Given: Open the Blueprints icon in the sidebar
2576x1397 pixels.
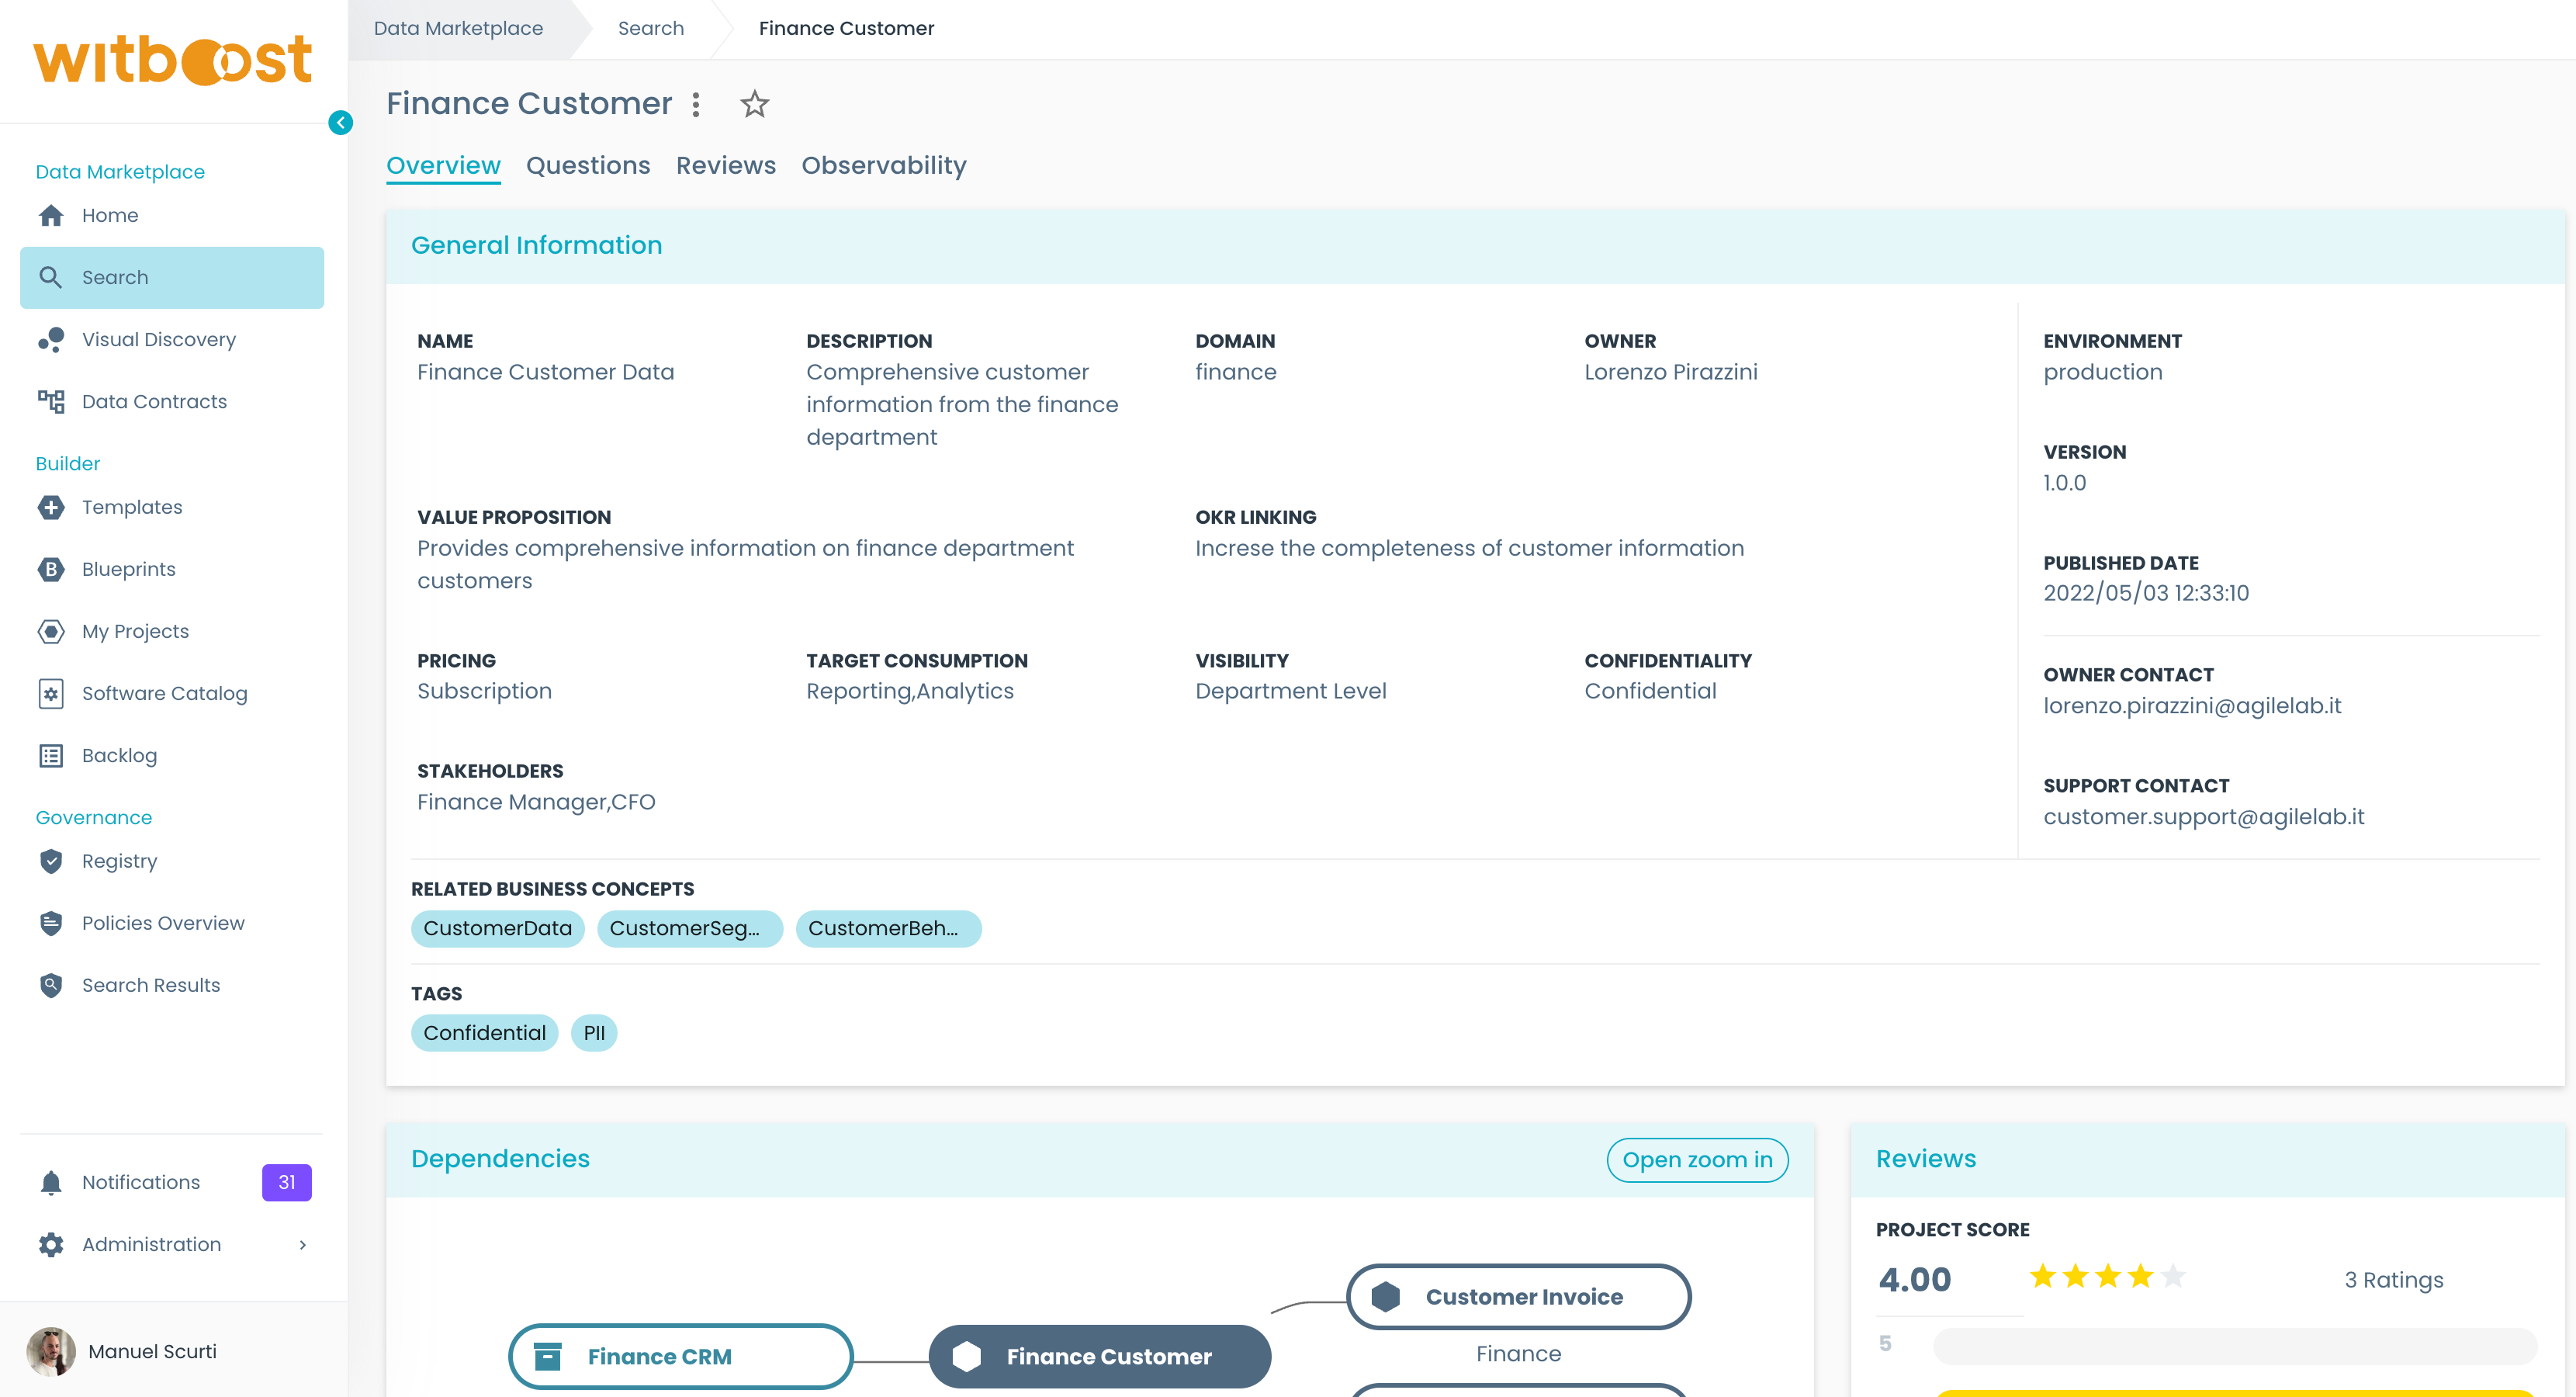Looking at the screenshot, I should point(51,570).
